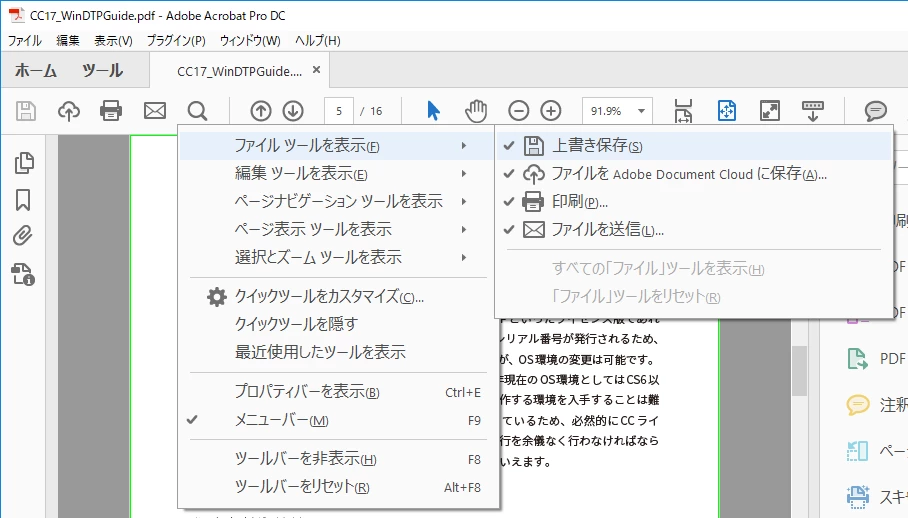Click the read mode toolbar icon

coord(812,111)
